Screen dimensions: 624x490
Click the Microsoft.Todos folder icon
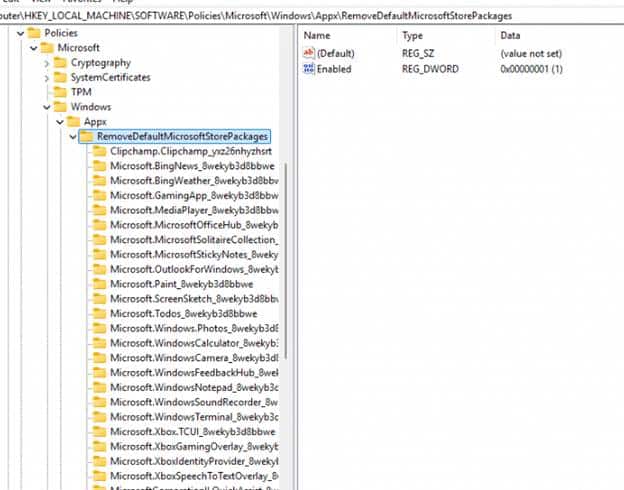click(x=99, y=313)
